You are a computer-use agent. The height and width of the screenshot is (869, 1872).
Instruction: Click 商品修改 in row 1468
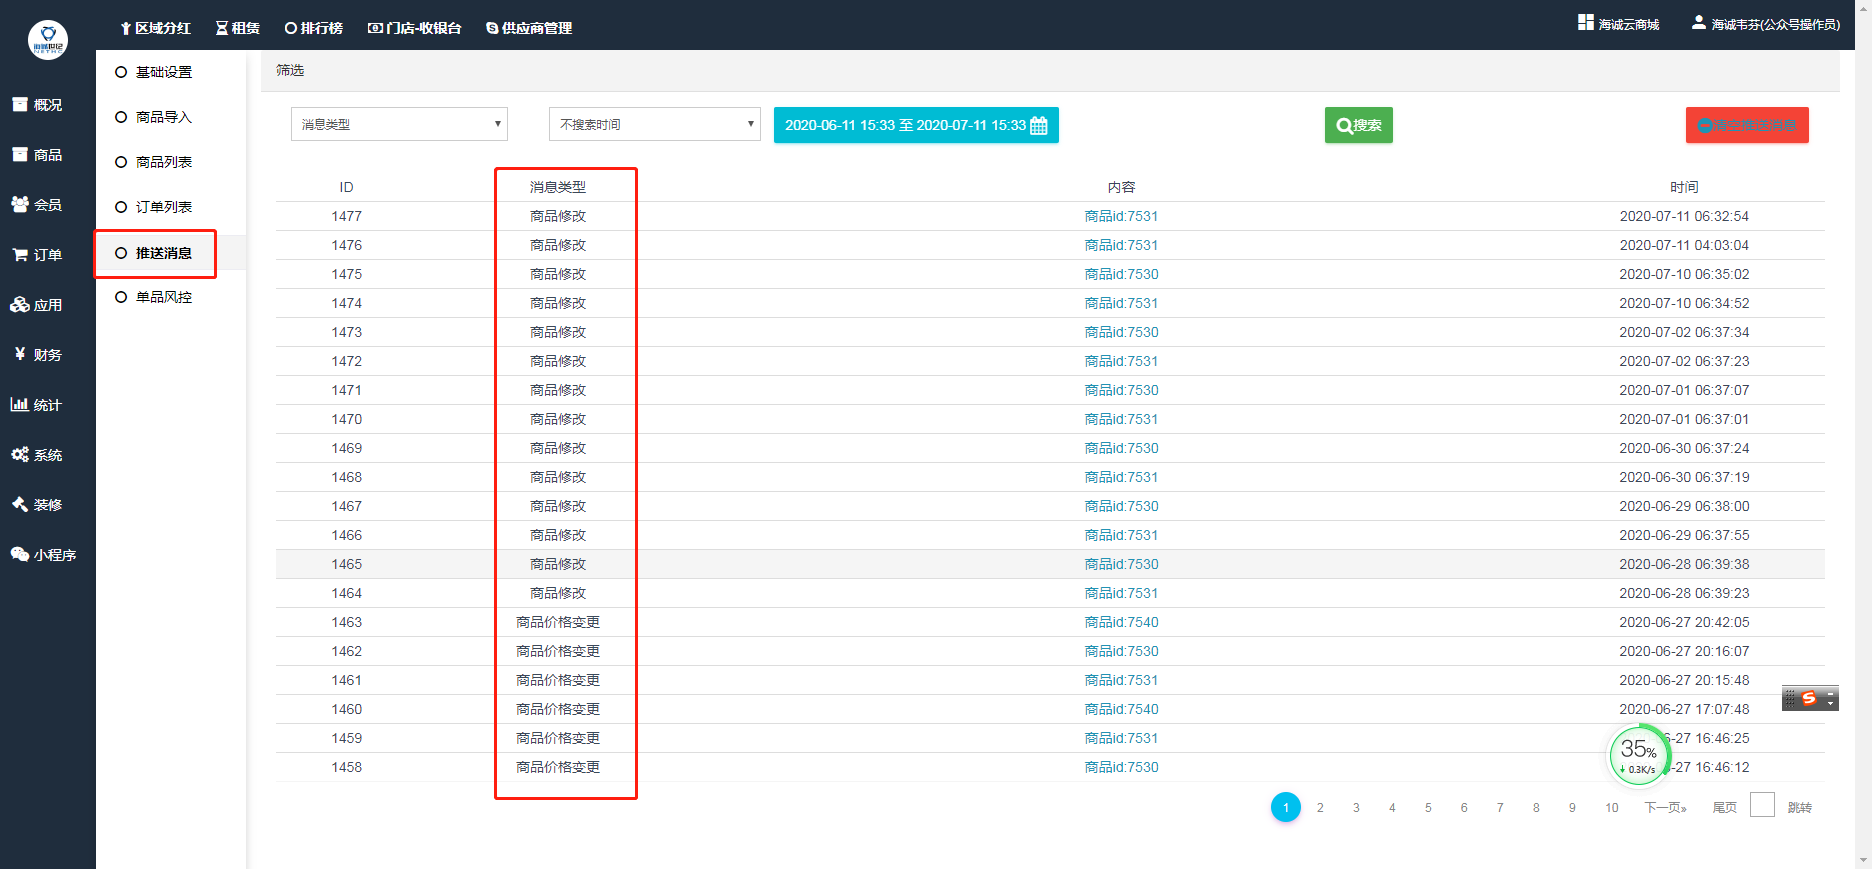558,477
